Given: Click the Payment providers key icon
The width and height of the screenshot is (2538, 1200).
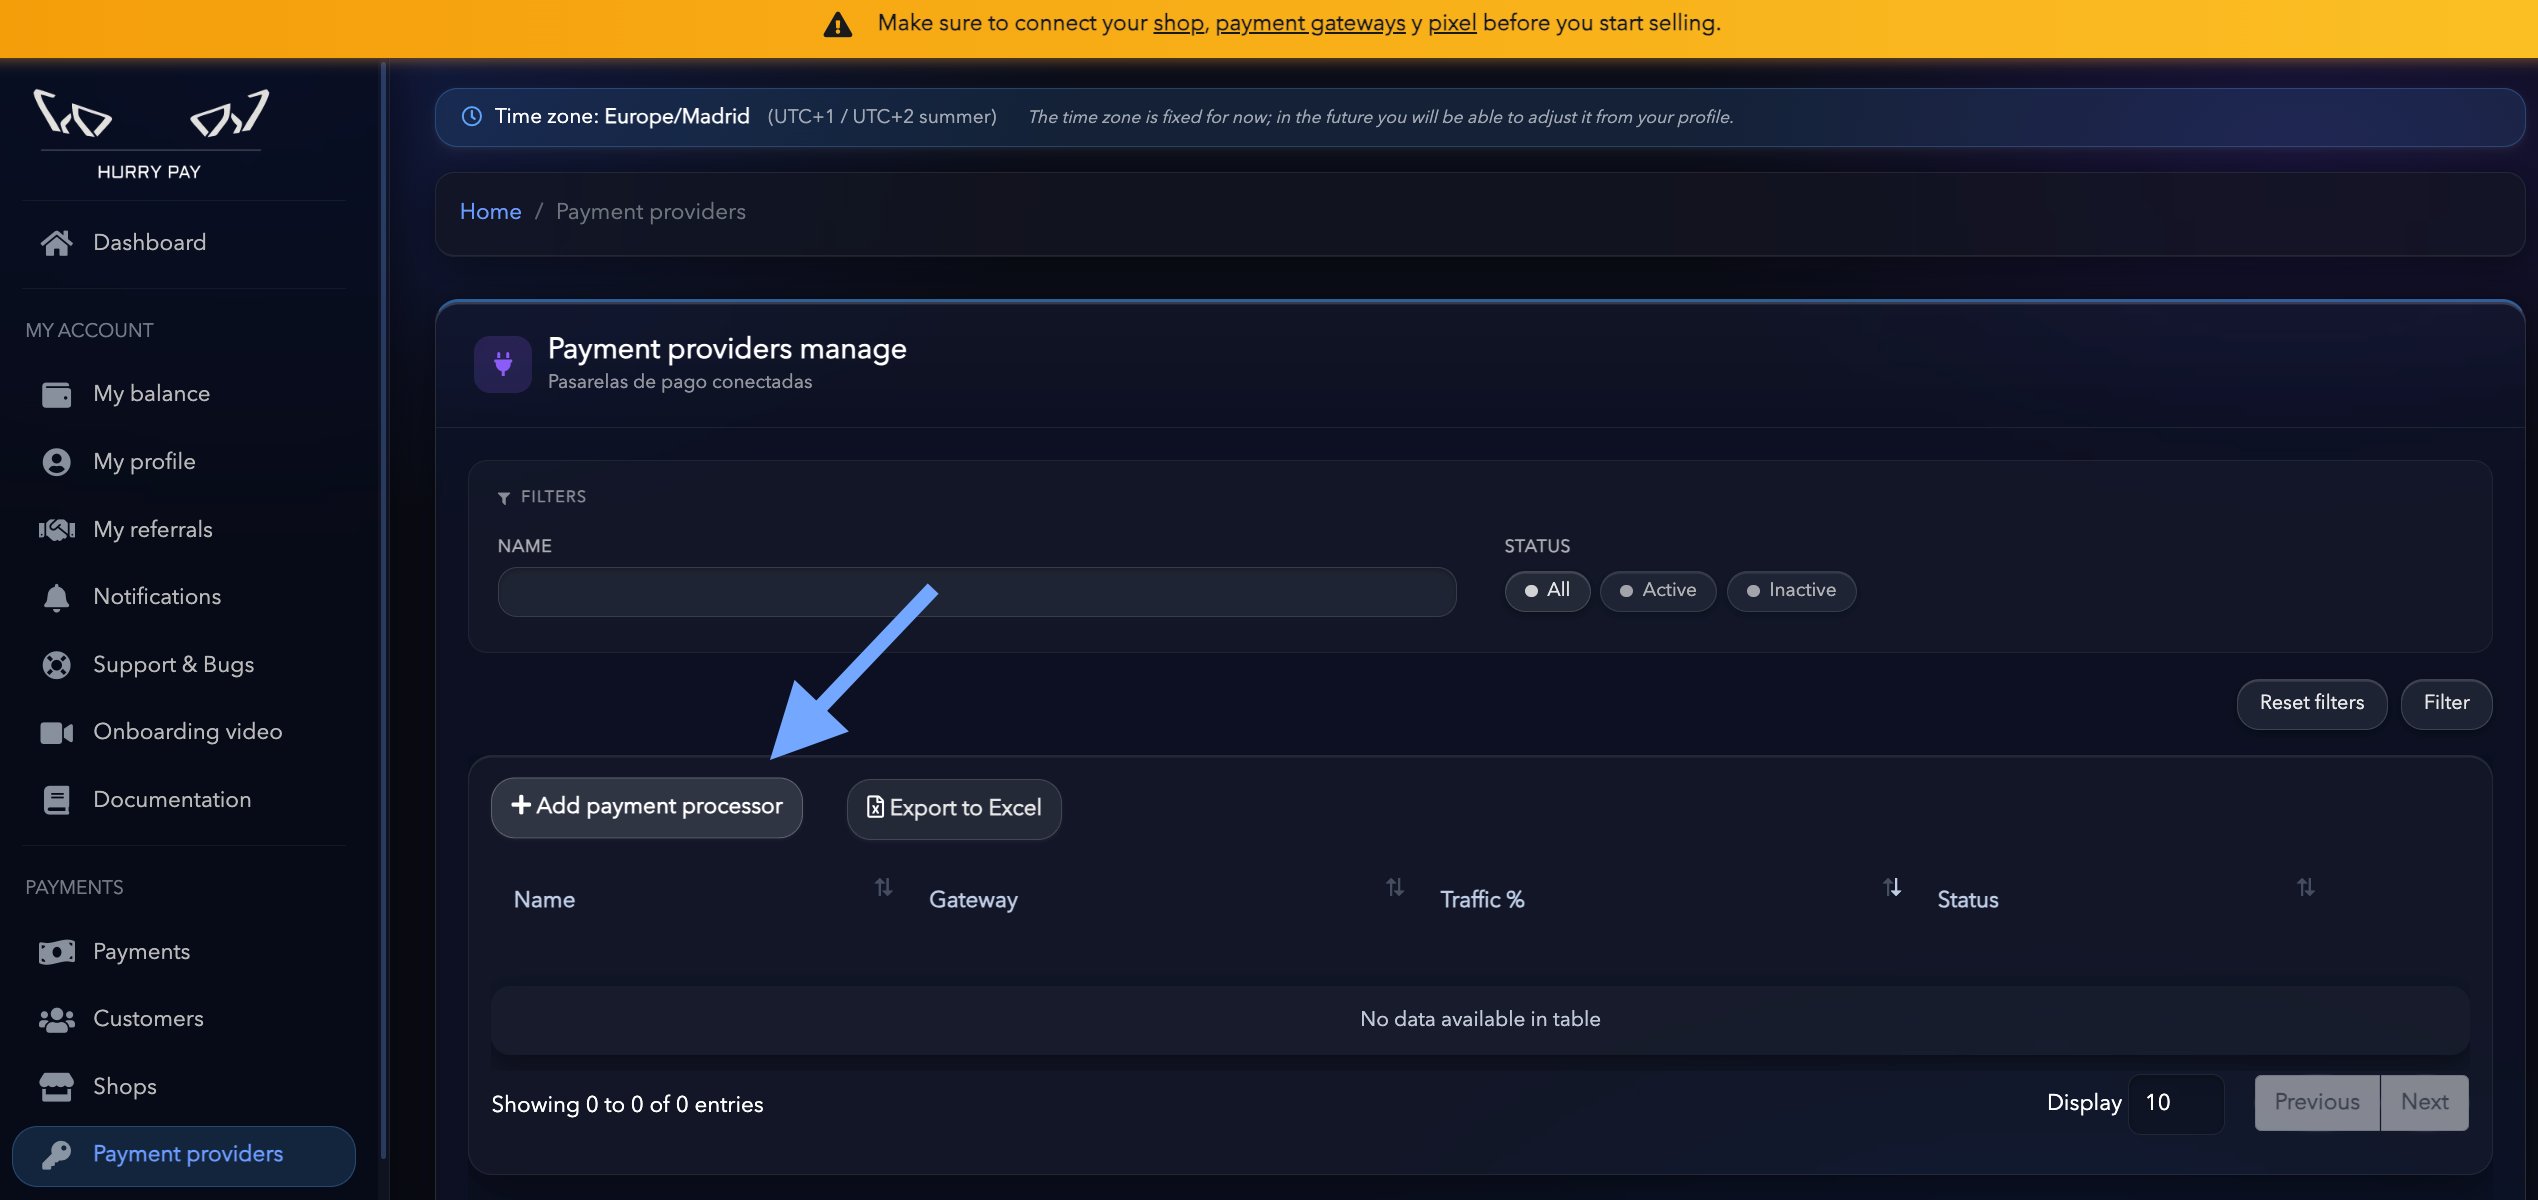Looking at the screenshot, I should click(x=56, y=1155).
